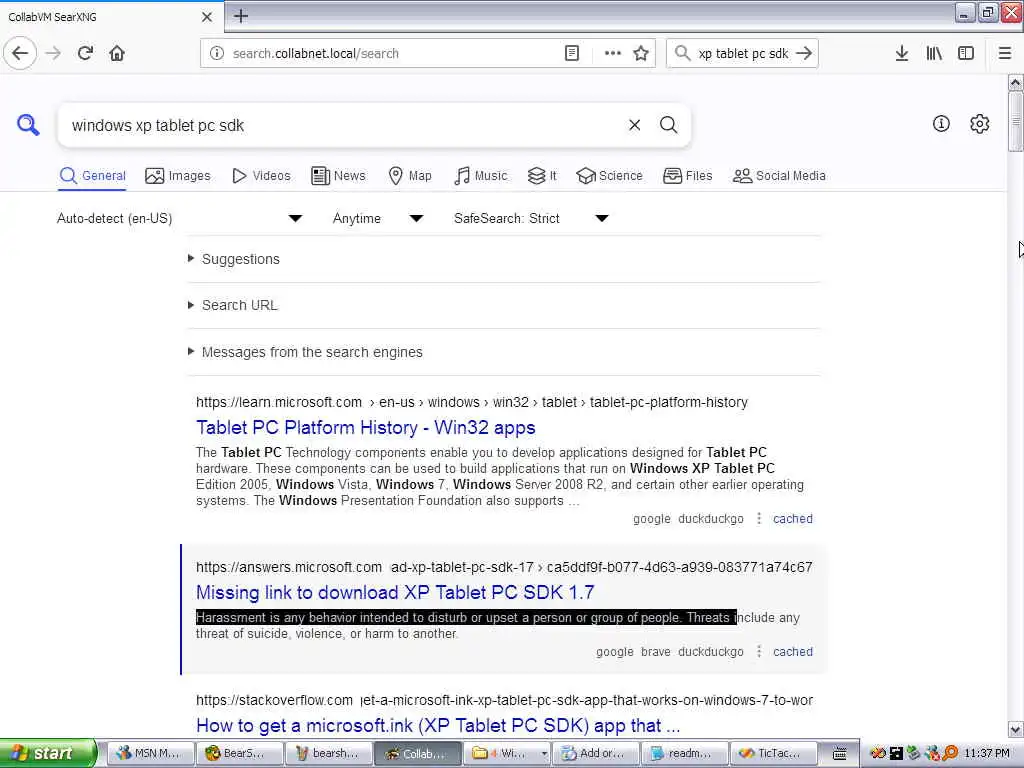1024x768 pixels.
Task: Open cached copy of Missing link result
Action: [x=793, y=652]
